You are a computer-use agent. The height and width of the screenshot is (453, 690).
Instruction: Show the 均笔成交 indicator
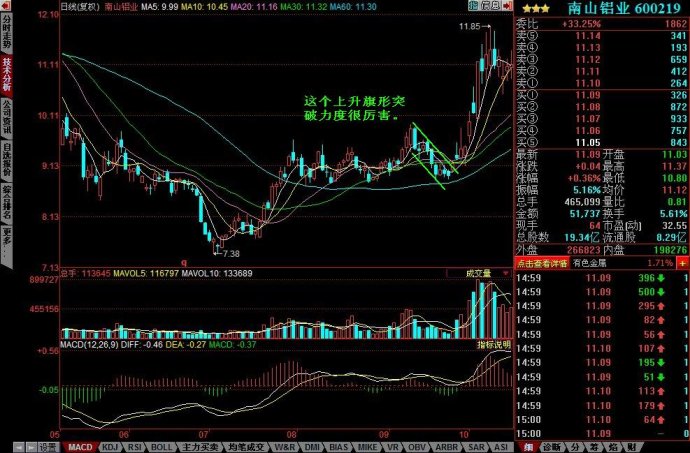click(243, 446)
